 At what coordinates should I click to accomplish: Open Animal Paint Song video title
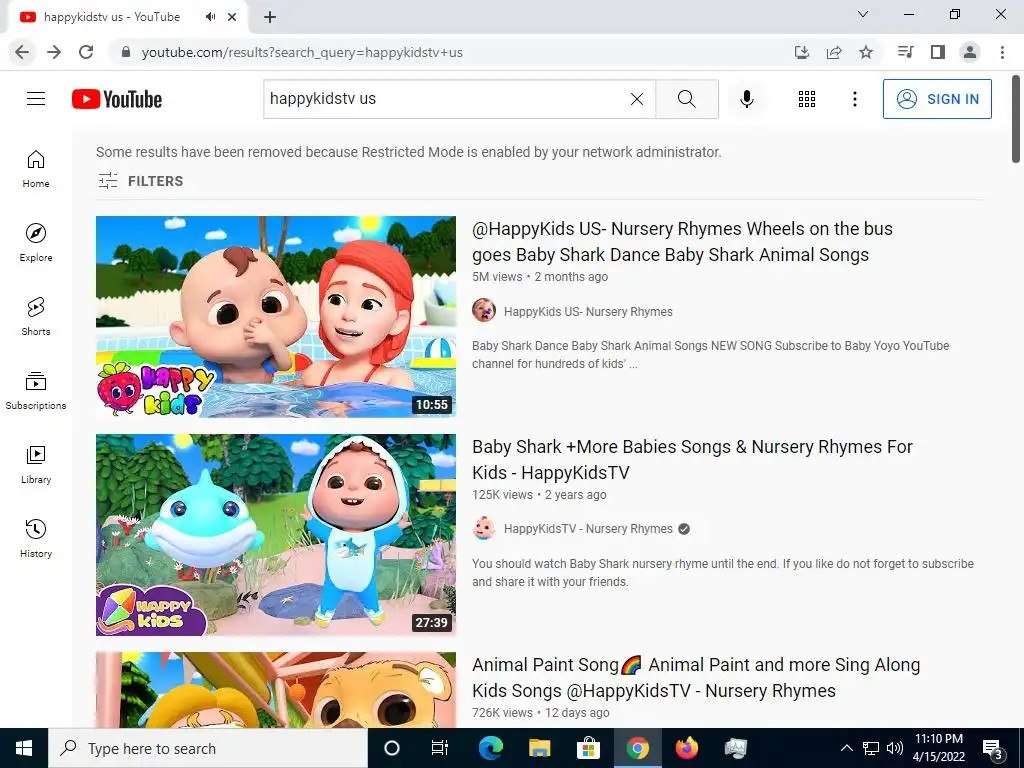pyautogui.click(x=696, y=678)
